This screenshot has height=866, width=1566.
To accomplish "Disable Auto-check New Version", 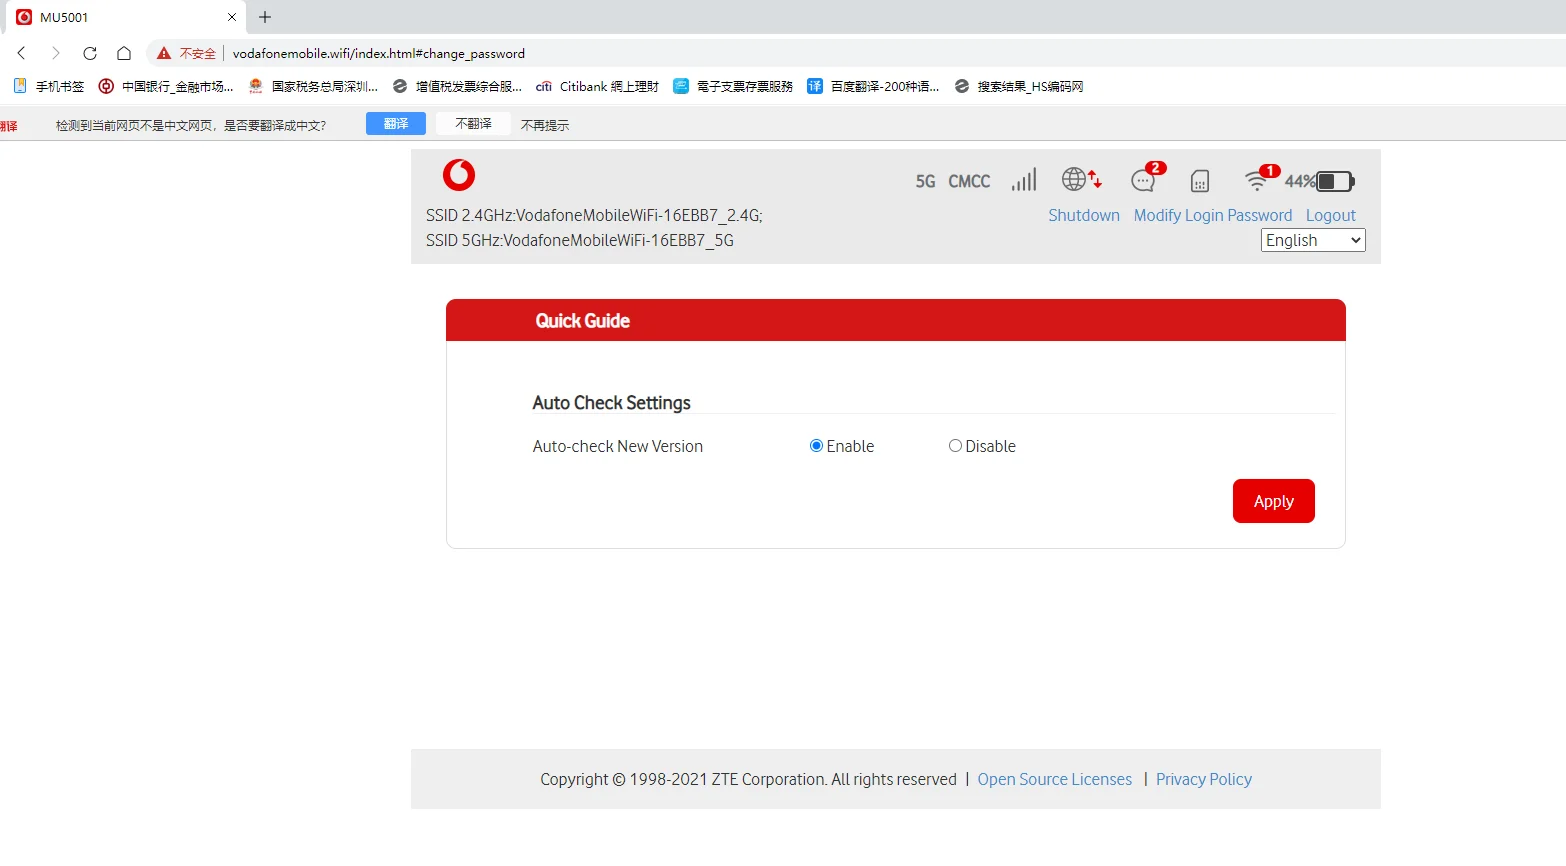I will (955, 445).
